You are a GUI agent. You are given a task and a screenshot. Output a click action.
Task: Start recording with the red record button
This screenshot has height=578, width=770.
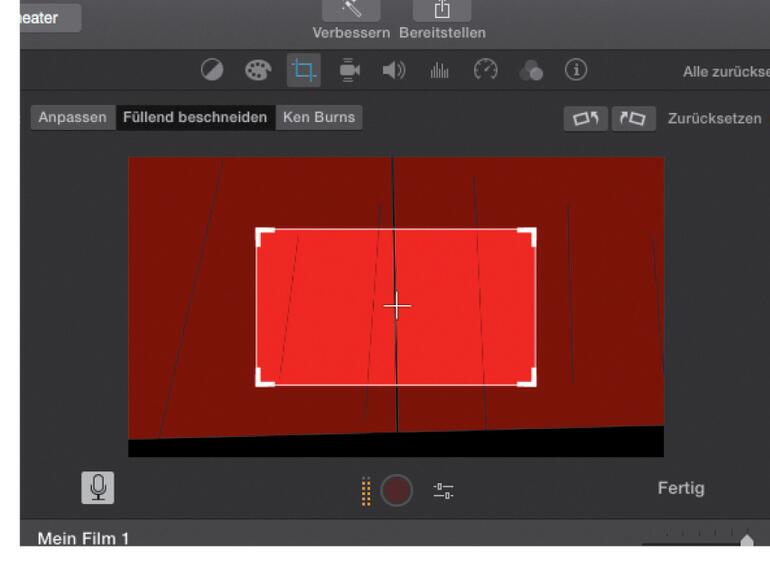pyautogui.click(x=396, y=490)
